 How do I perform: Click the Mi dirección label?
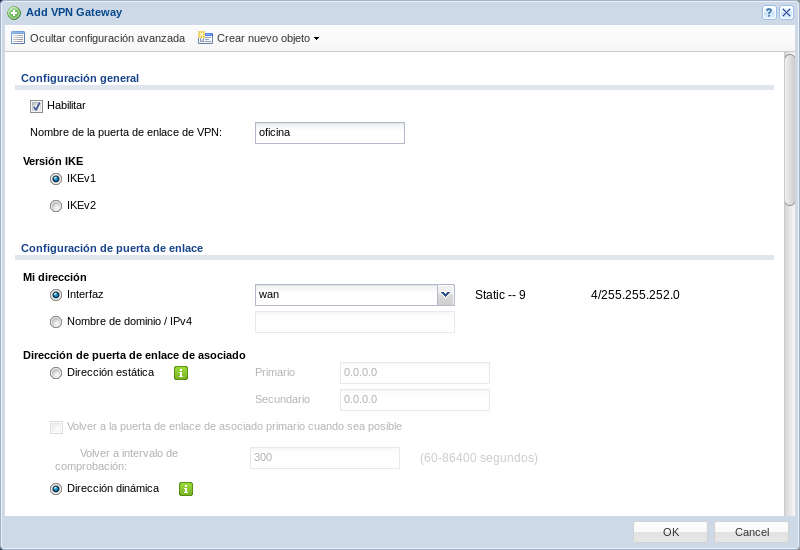click(55, 277)
